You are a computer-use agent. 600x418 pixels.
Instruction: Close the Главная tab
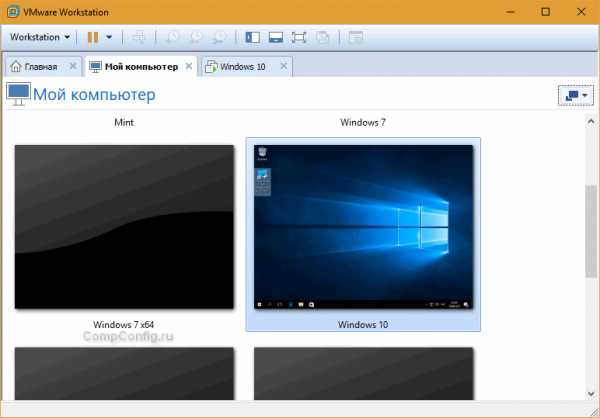73,66
